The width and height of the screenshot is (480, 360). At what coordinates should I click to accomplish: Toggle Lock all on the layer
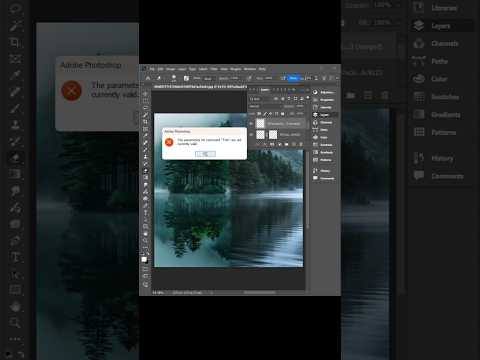click(x=283, y=114)
